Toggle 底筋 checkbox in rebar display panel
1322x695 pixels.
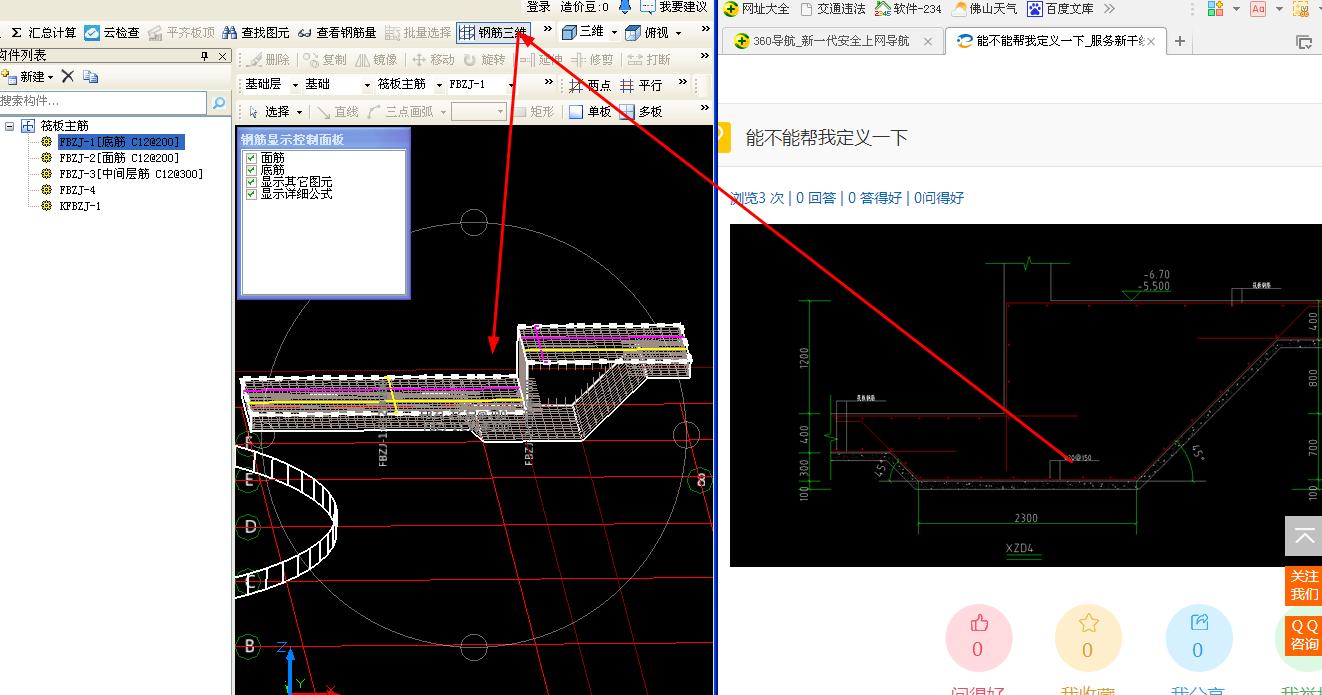coord(251,170)
